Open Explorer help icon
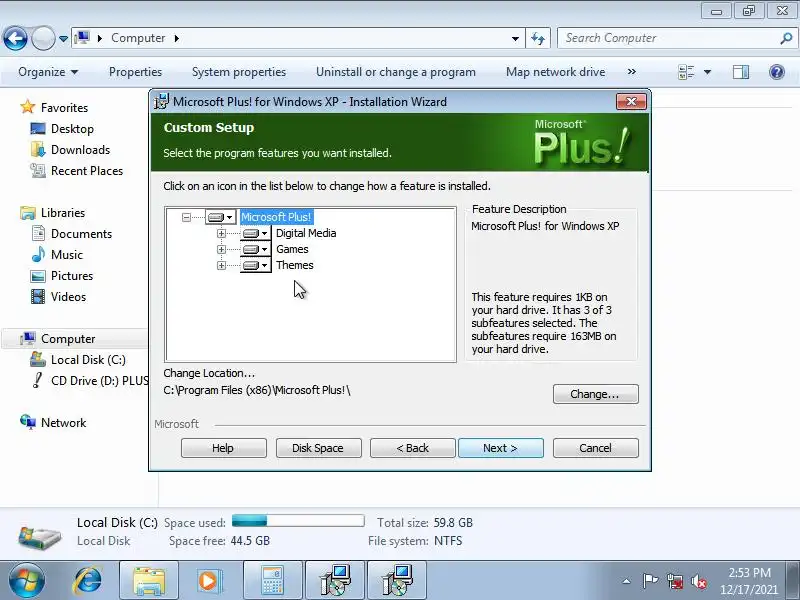 point(777,72)
